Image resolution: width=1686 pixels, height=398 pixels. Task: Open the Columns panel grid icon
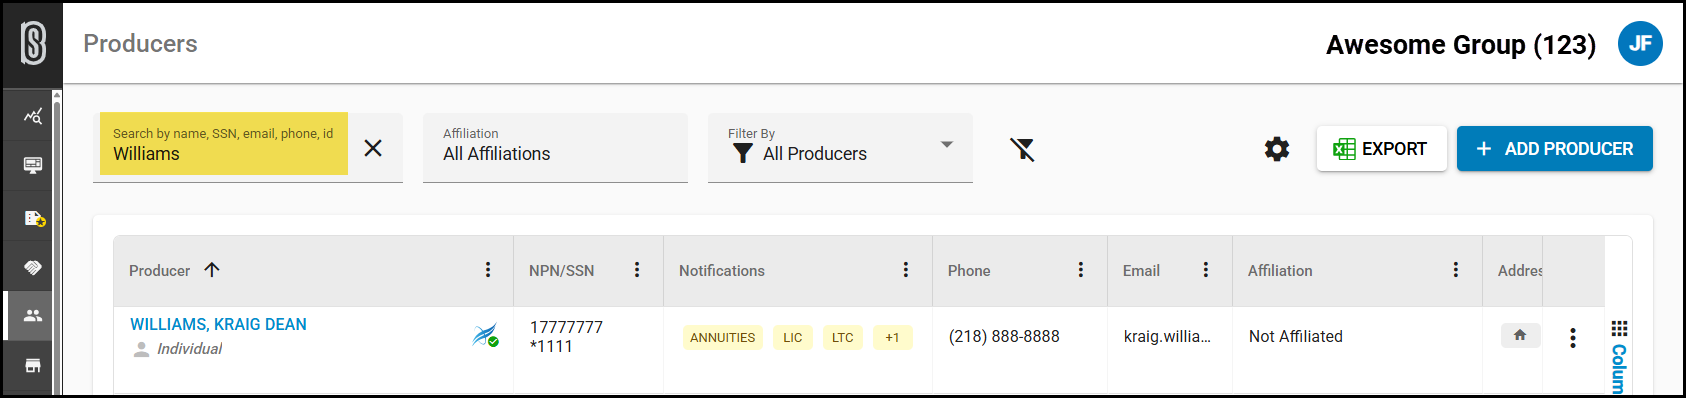coord(1619,329)
